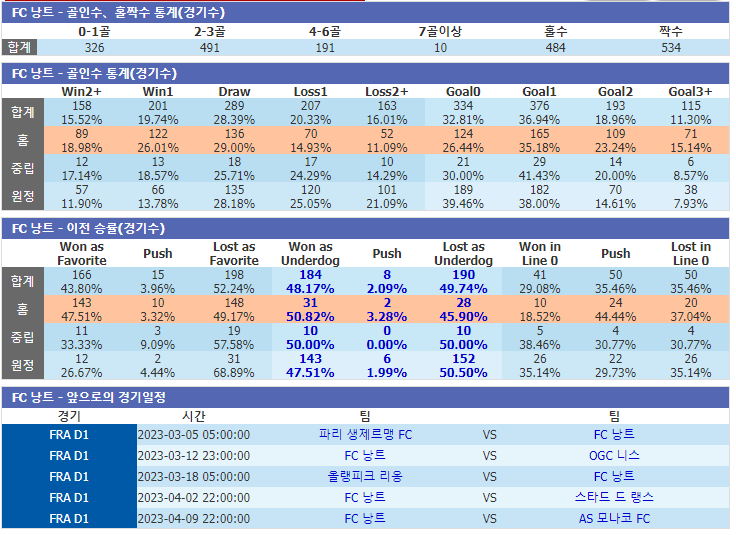Click the value 534 under 짝수
Viewport: 736px width, 535px height.
click(x=671, y=48)
